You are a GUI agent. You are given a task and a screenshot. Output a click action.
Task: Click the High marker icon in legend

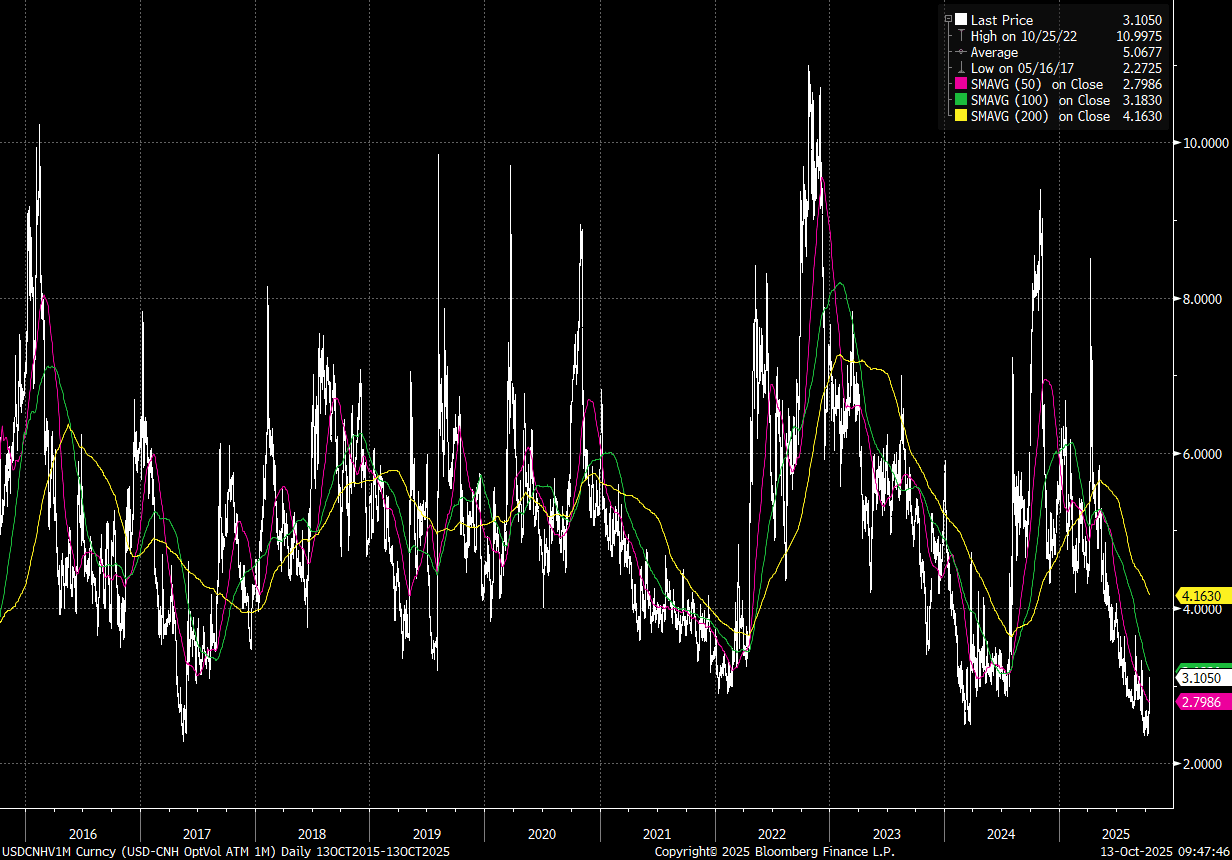pyautogui.click(x=961, y=36)
